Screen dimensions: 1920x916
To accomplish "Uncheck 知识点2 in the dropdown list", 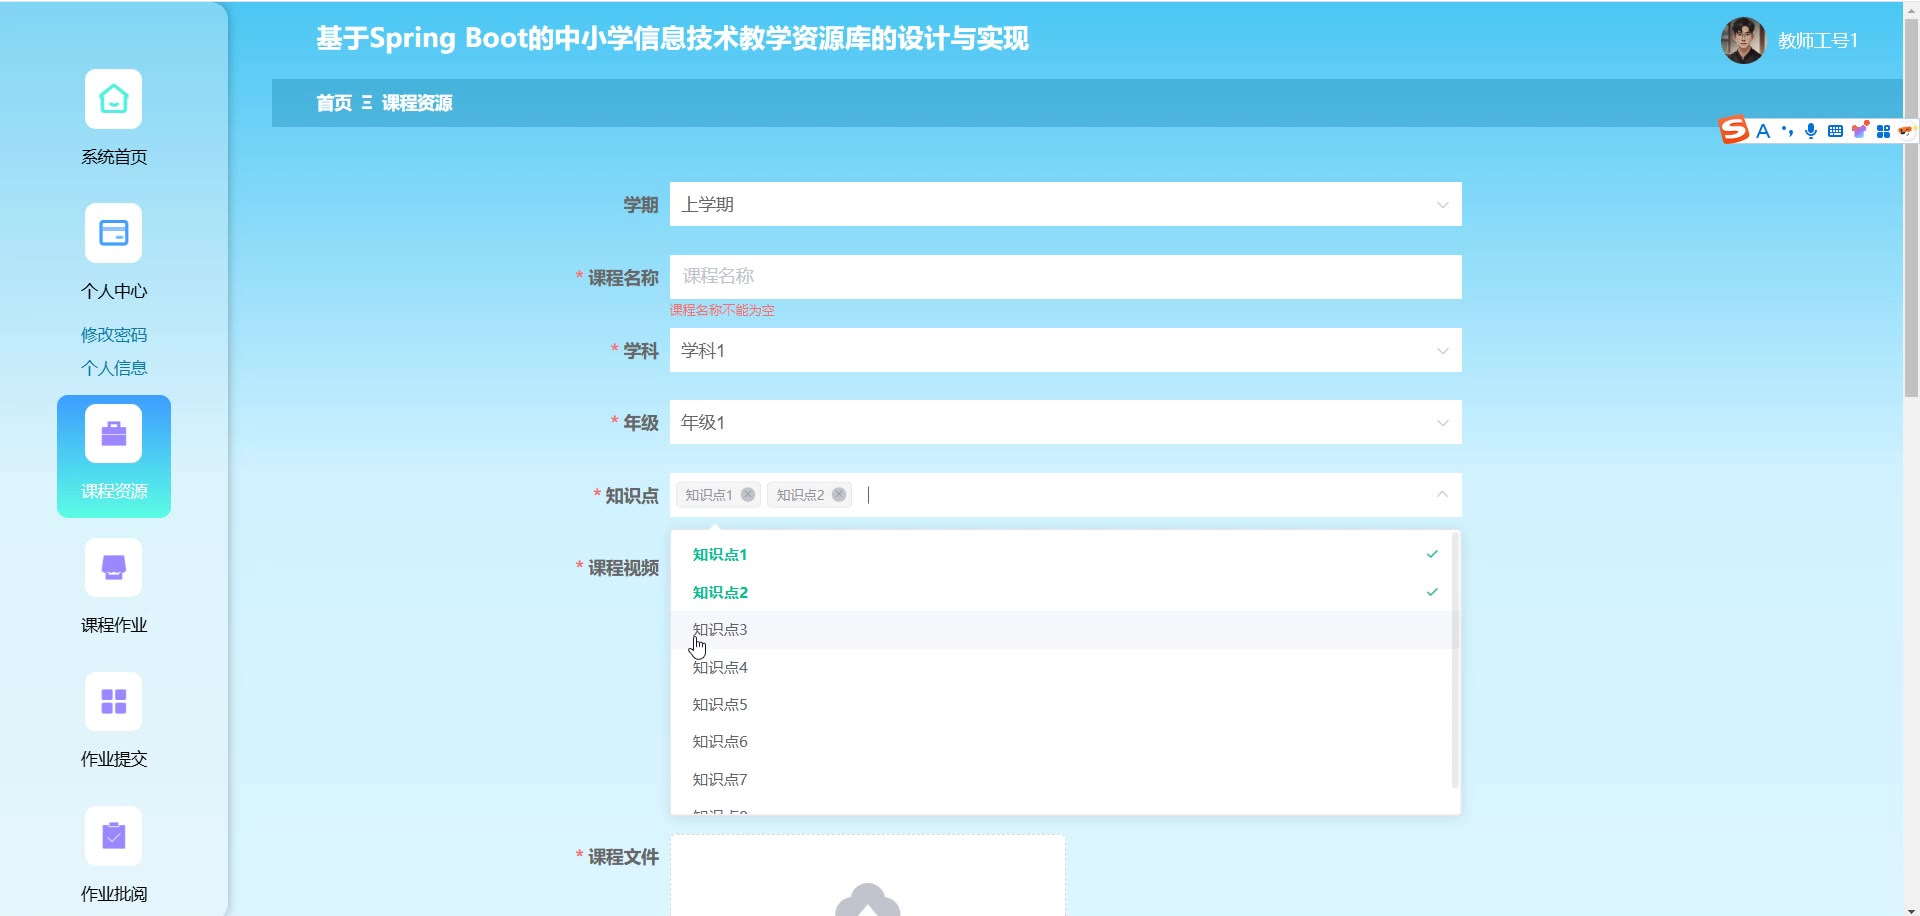I will point(1065,592).
